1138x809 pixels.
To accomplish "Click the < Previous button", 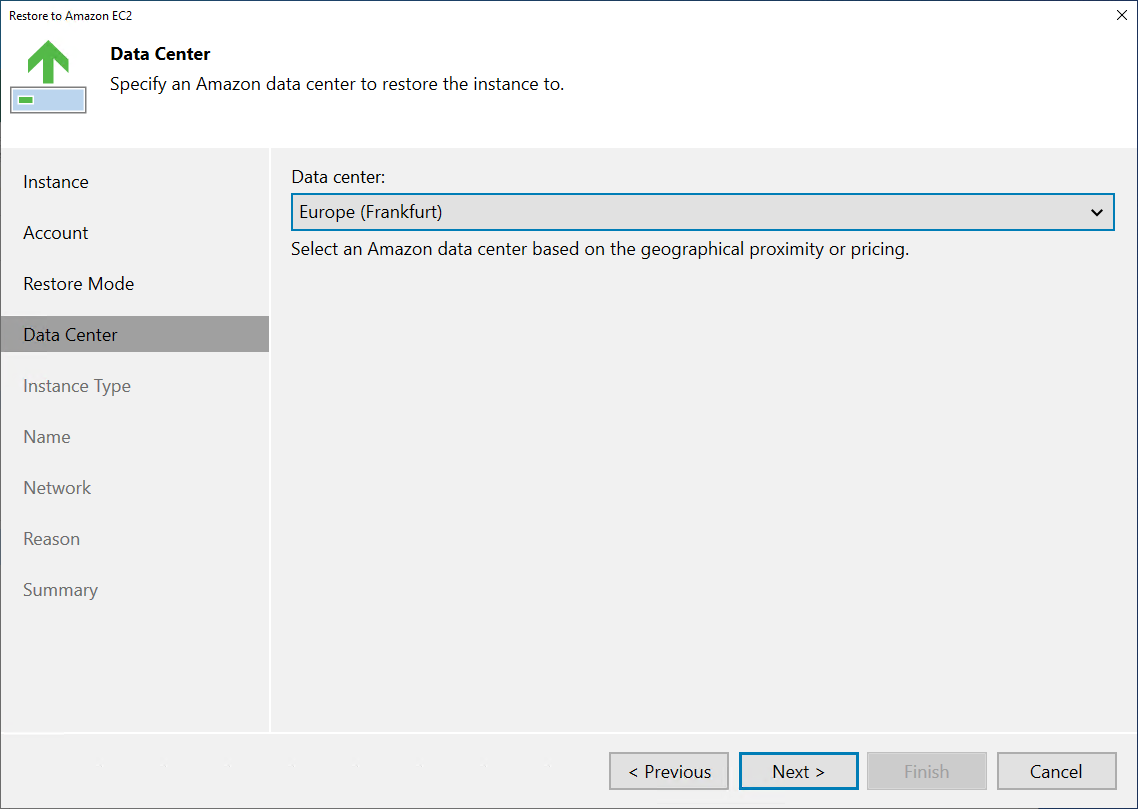I will (669, 771).
